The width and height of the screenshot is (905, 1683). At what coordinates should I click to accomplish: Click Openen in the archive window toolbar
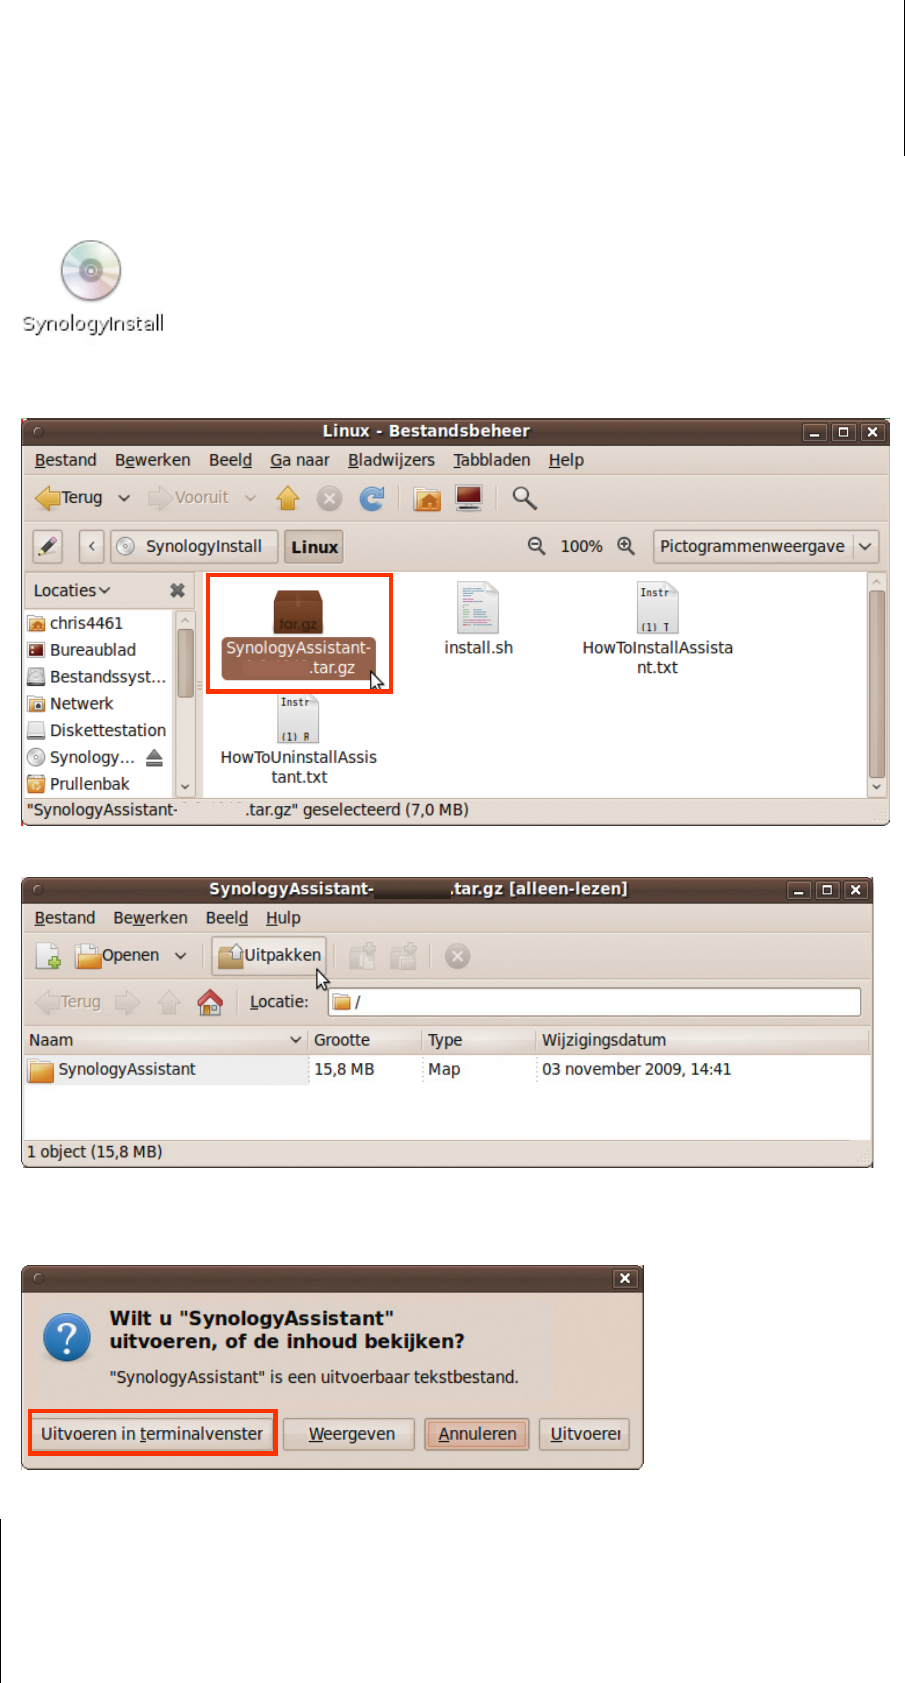point(118,956)
